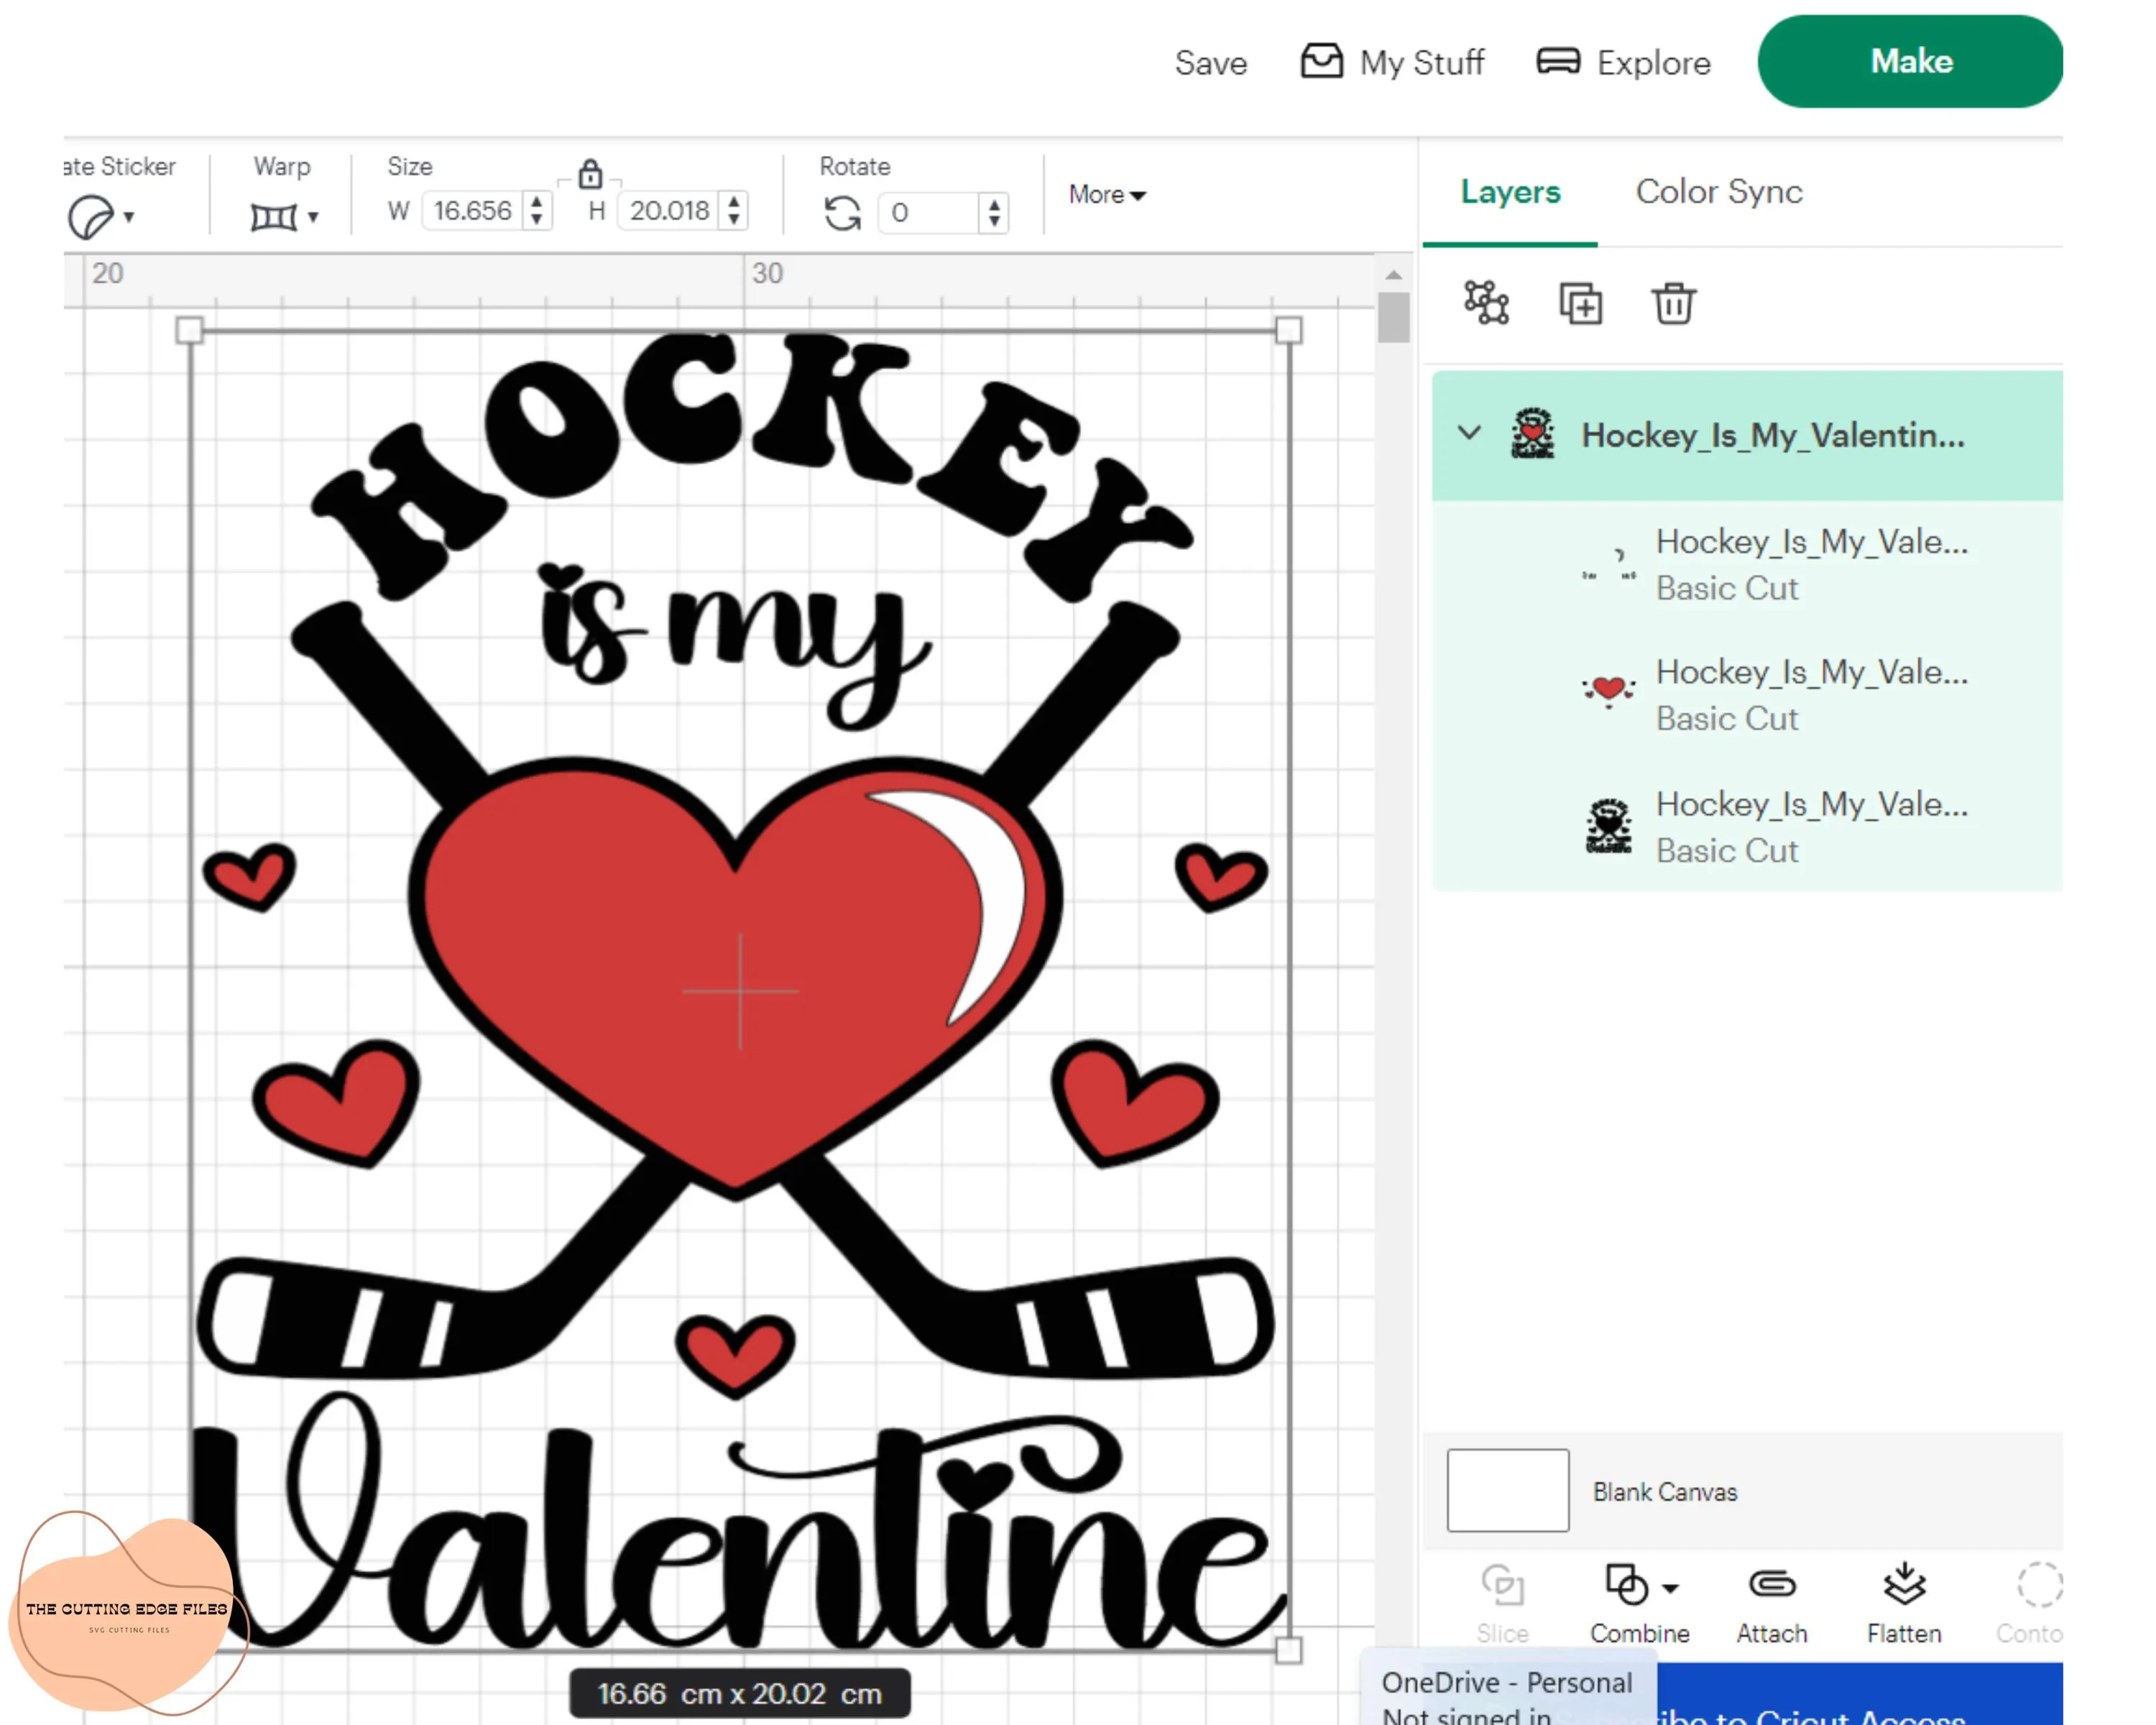This screenshot has height=1725, width=2156.
Task: Switch to the Color Sync tab
Action: pos(1719,191)
